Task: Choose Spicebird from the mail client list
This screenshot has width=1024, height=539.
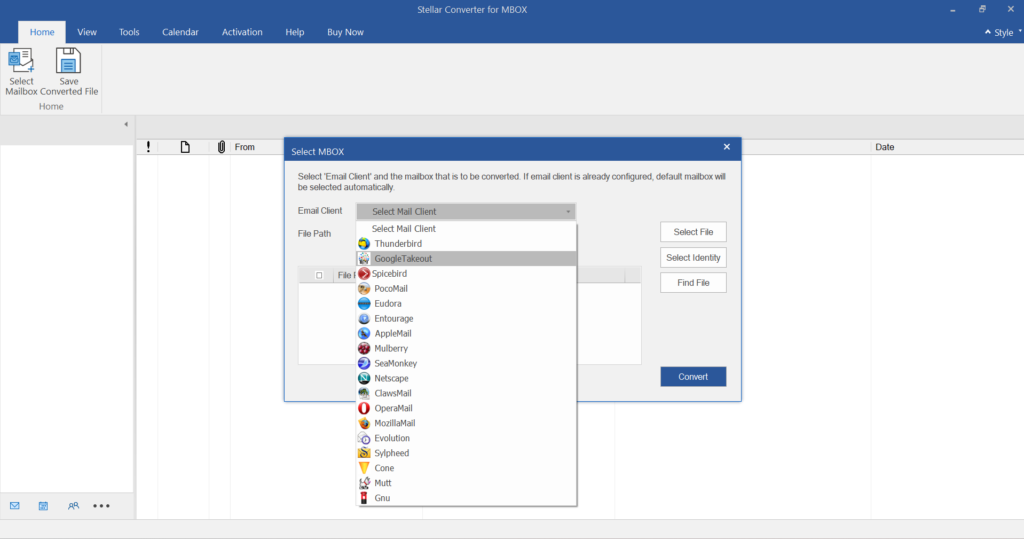Action: point(466,274)
